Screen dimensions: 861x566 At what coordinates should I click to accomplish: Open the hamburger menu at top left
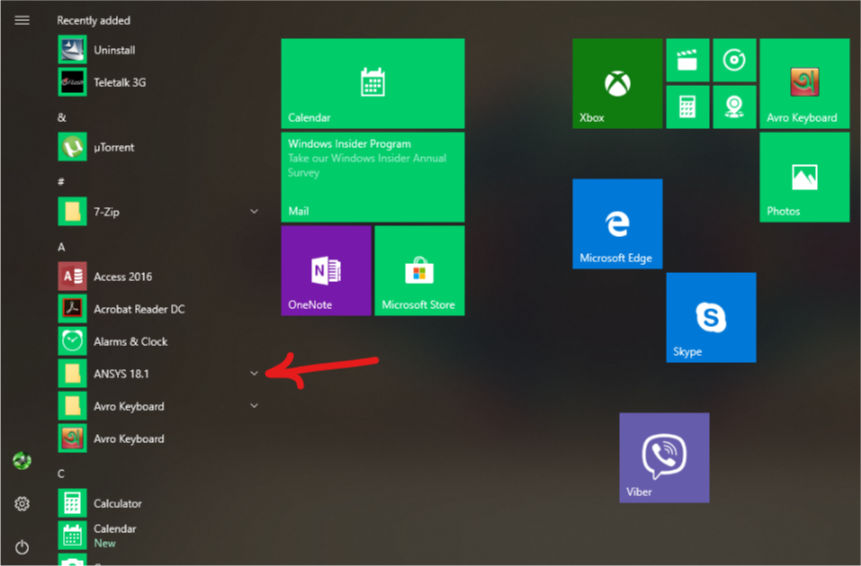[22, 20]
